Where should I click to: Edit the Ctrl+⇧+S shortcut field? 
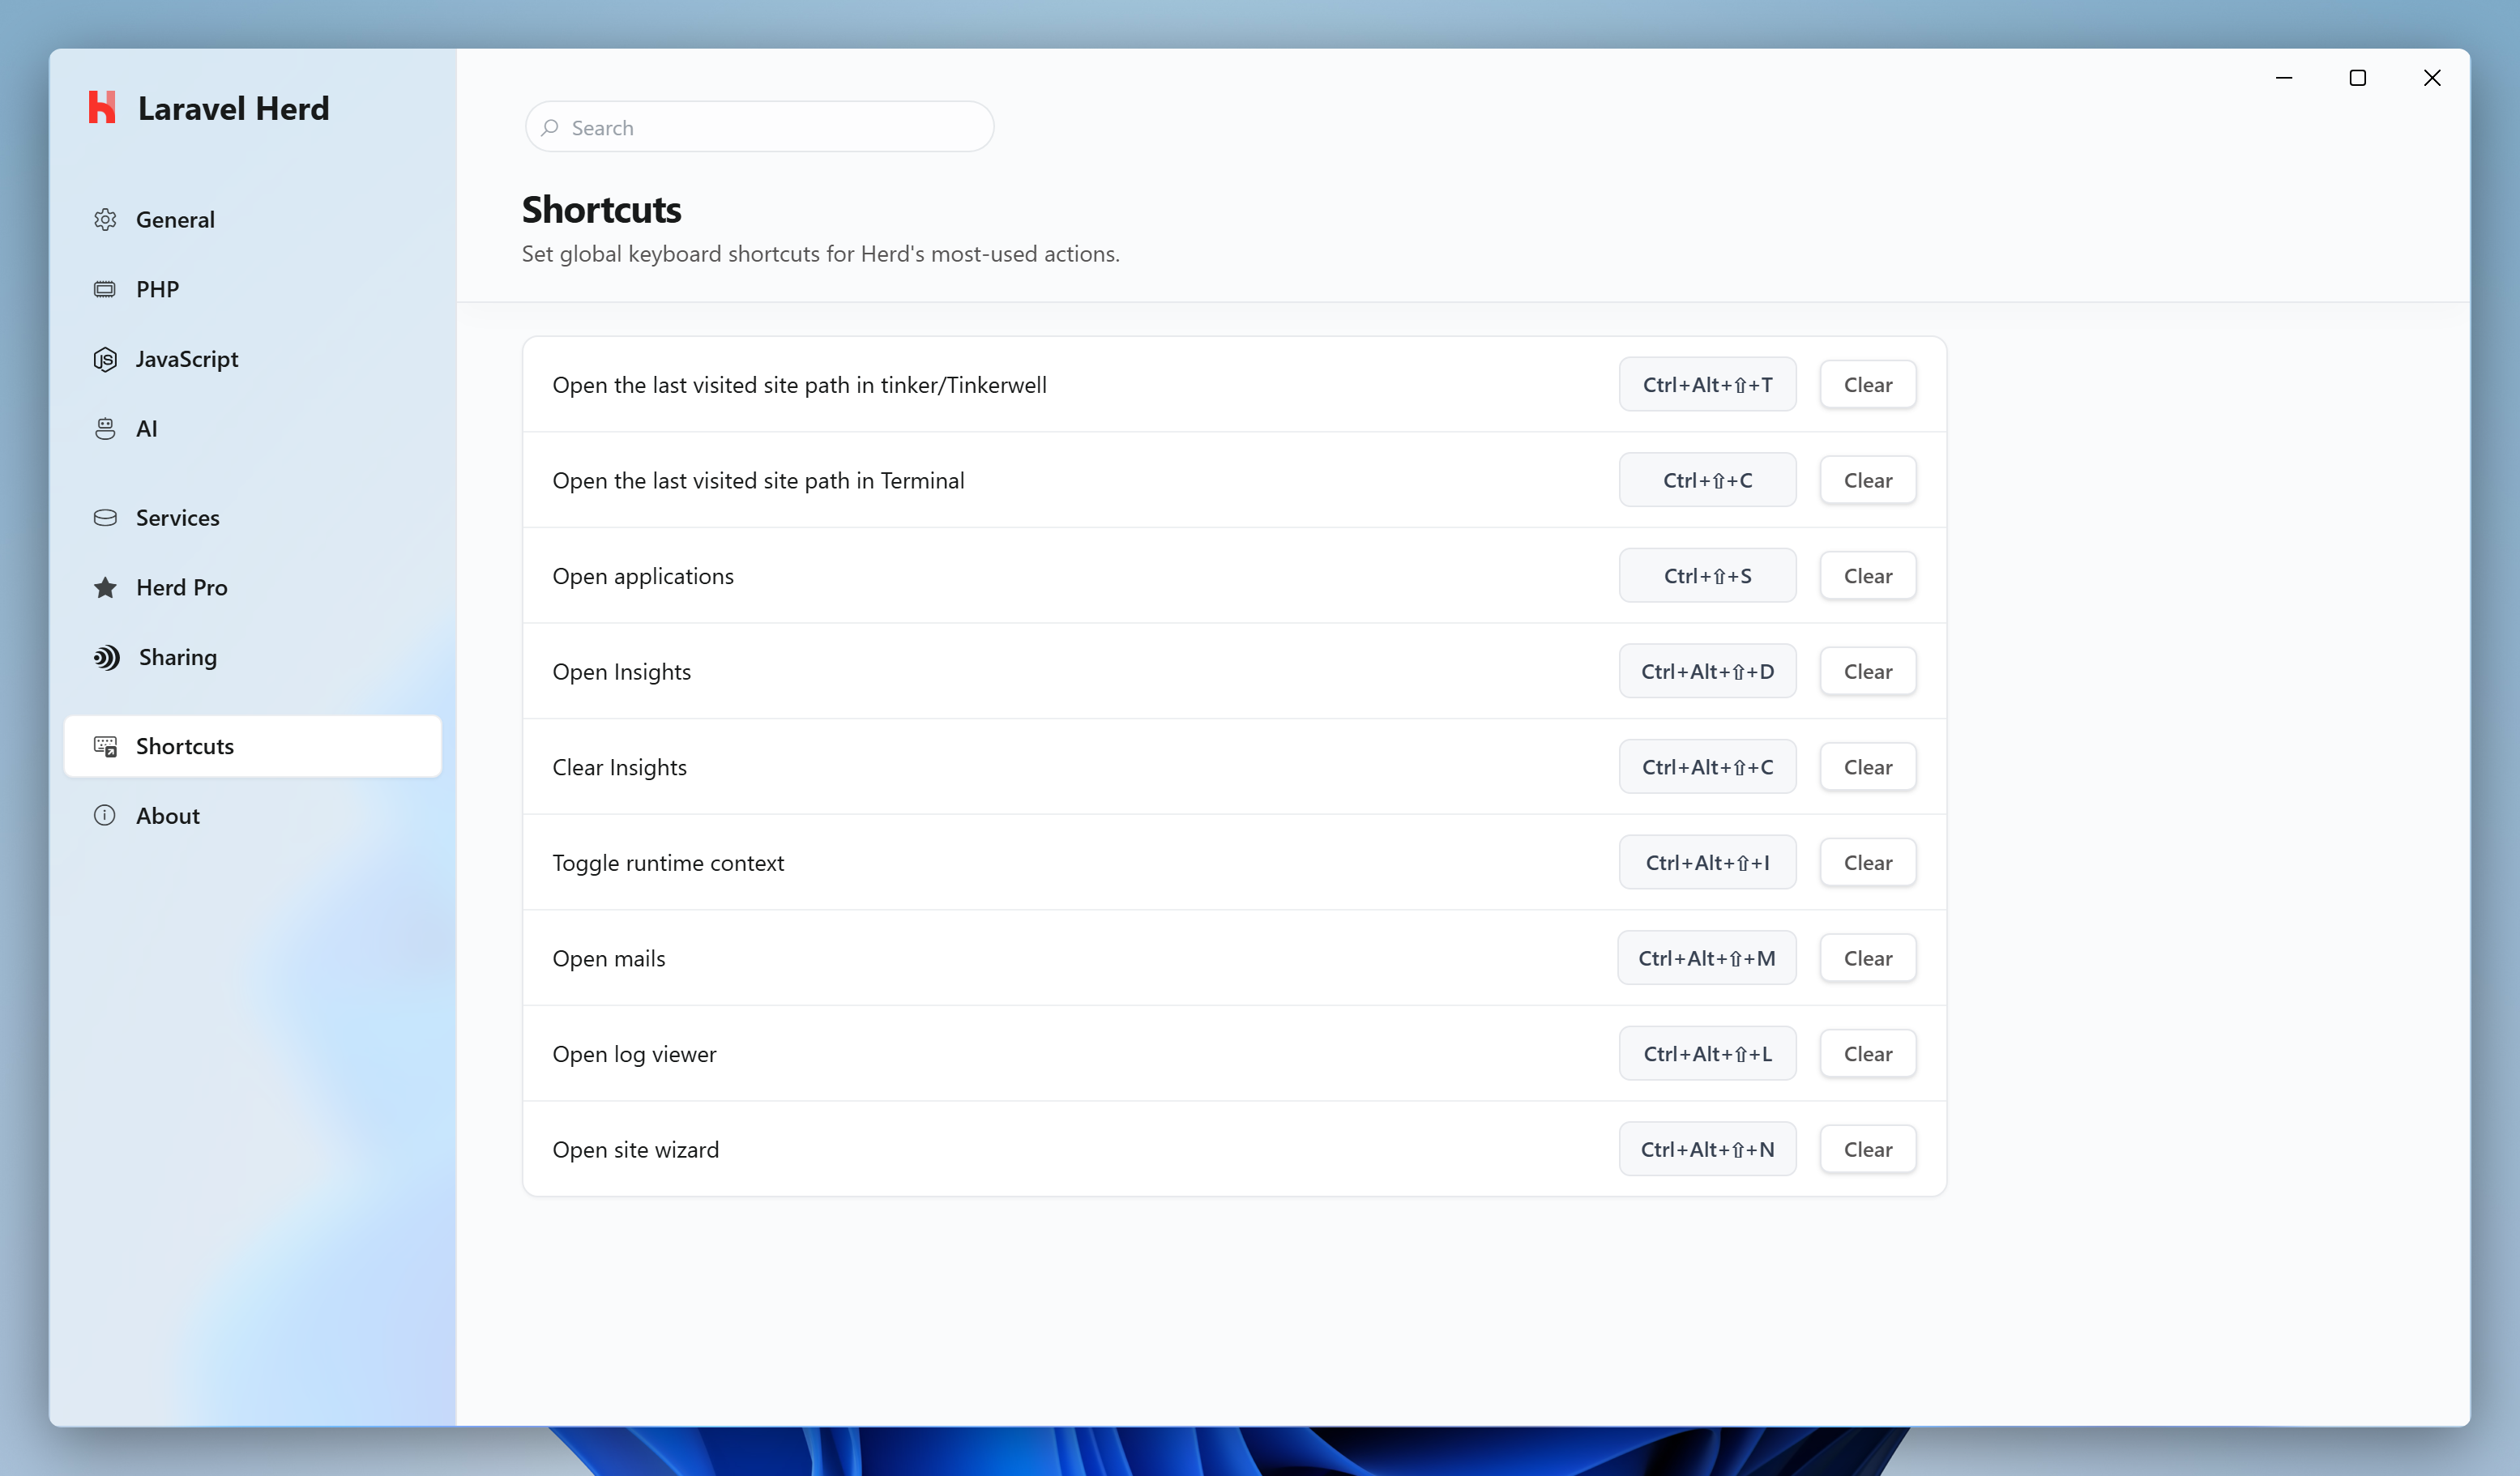pos(1707,576)
